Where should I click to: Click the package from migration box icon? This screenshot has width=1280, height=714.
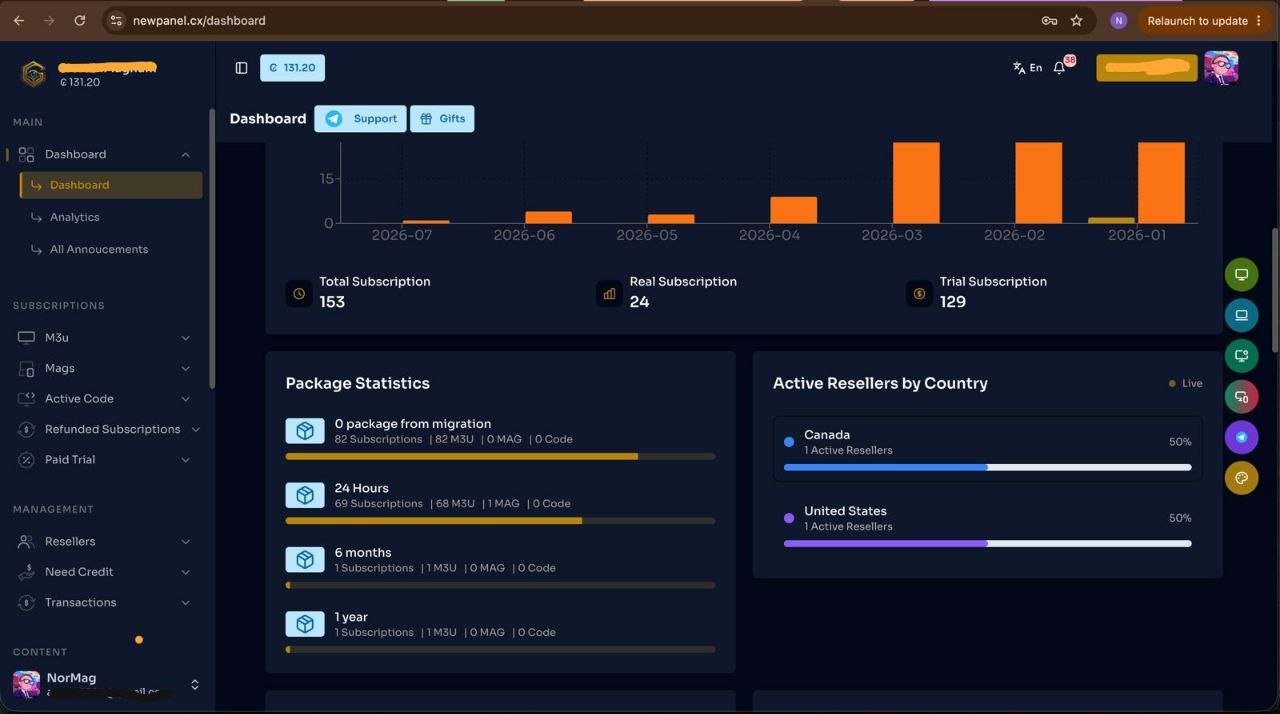click(x=305, y=431)
